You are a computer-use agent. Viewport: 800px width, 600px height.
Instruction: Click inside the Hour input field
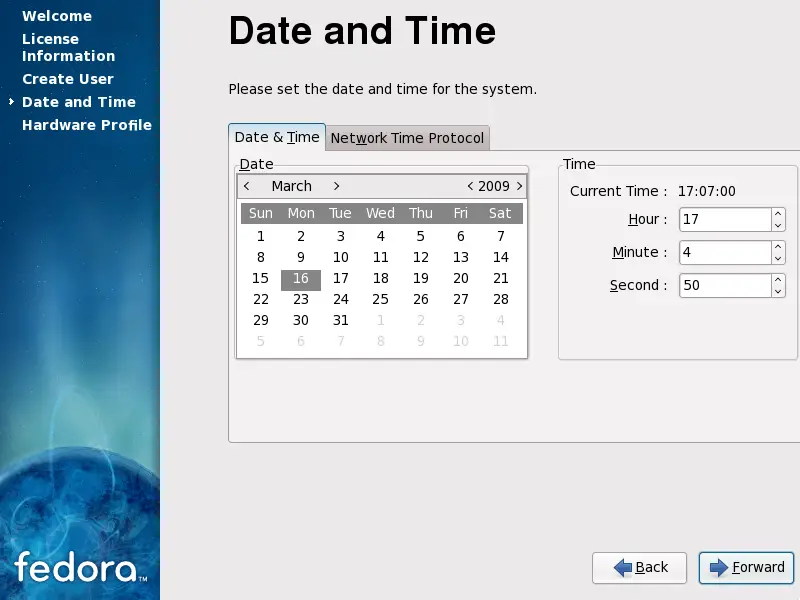724,219
